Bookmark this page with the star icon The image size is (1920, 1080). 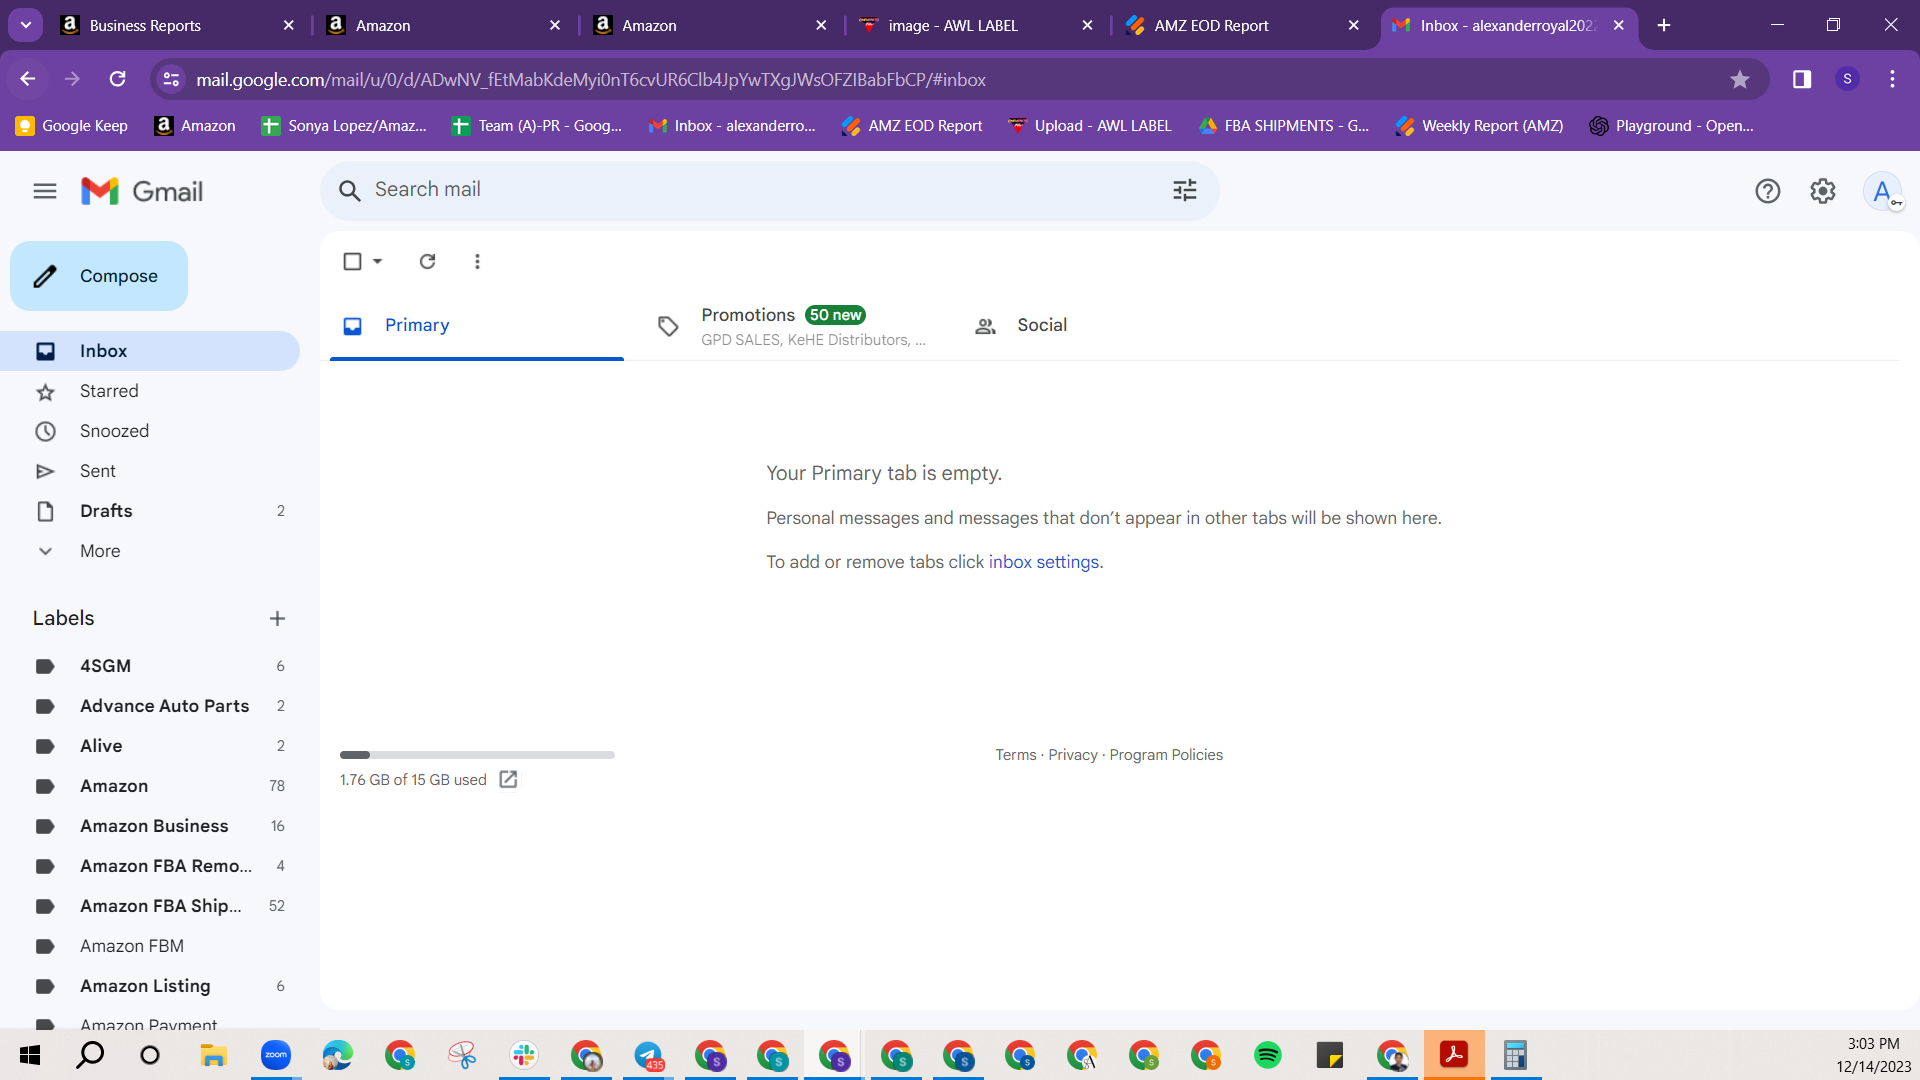[1740, 79]
